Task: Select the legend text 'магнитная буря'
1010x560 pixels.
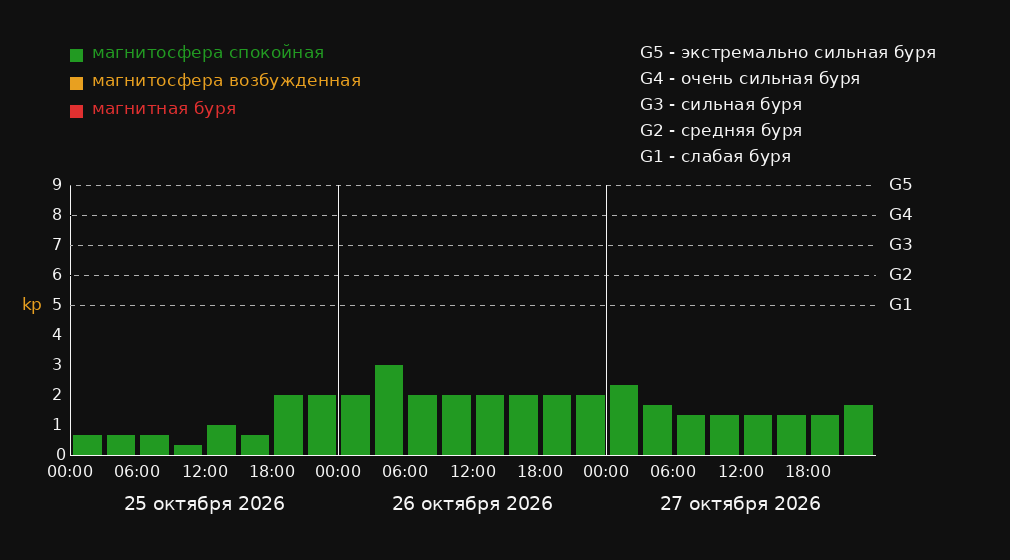Action: 164,109
